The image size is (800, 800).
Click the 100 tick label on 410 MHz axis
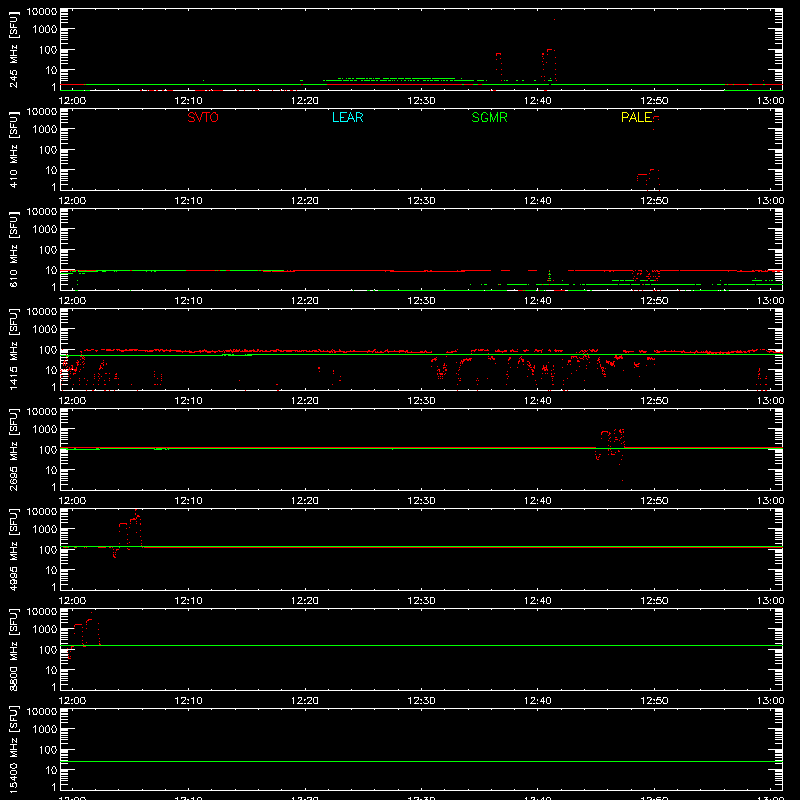(x=48, y=150)
